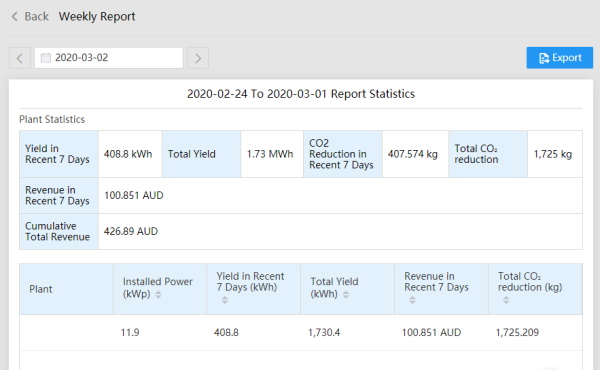Select the Plant column header

(66, 289)
